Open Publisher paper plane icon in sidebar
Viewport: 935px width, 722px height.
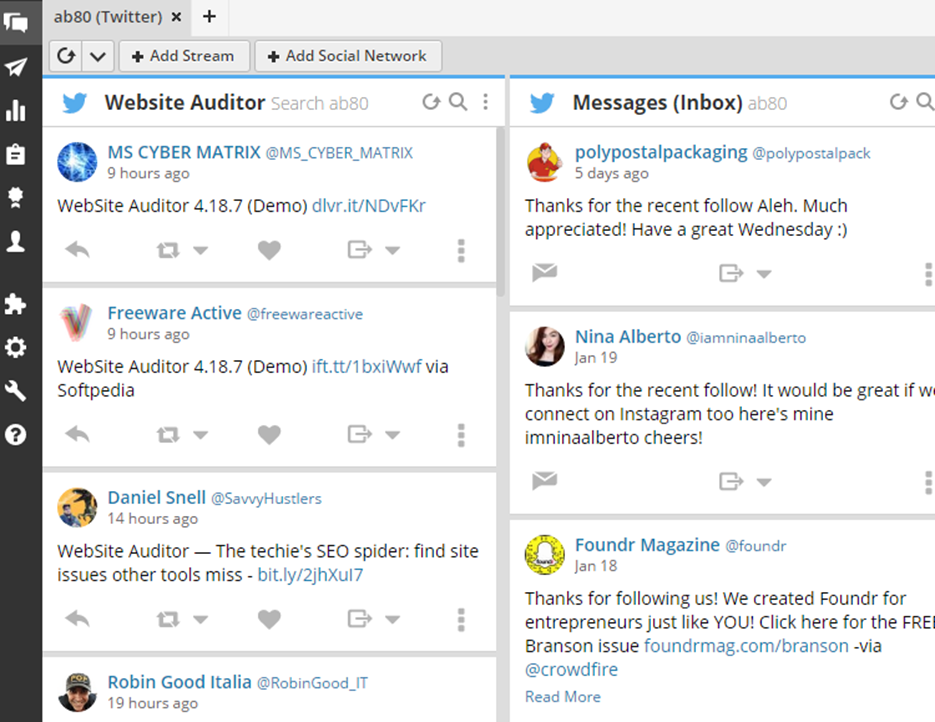pyautogui.click(x=16, y=67)
